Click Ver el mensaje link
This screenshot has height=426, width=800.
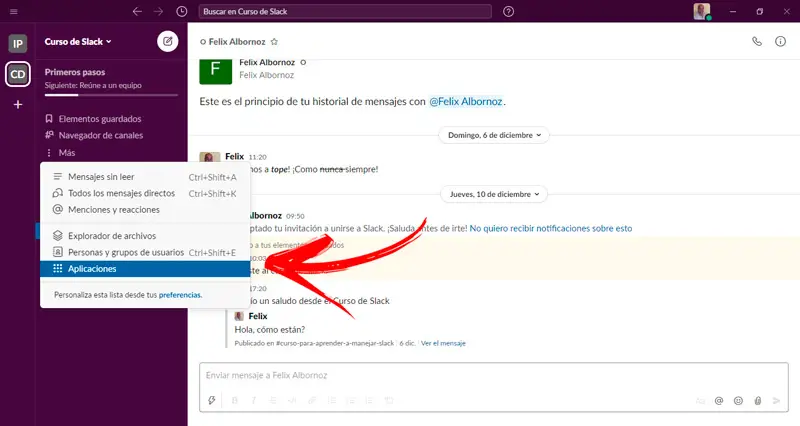(443, 343)
